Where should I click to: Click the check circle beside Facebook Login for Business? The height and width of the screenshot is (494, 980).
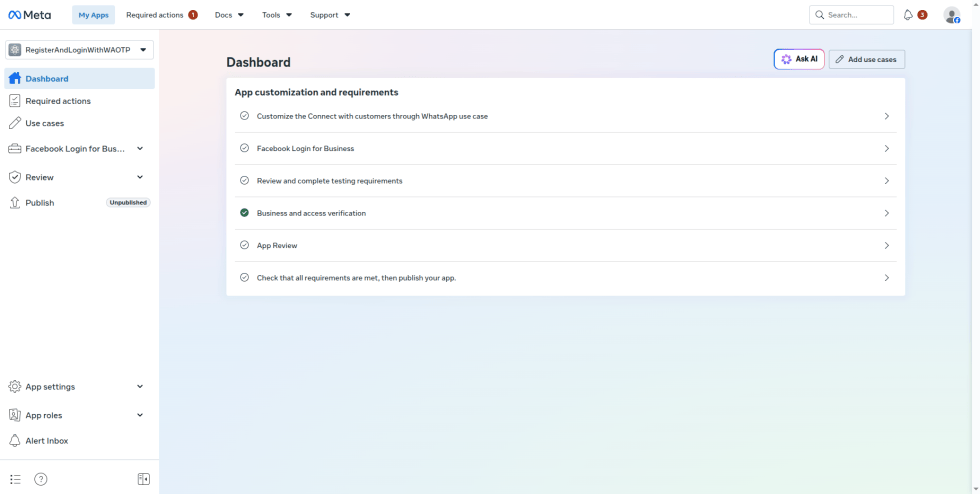pyautogui.click(x=244, y=148)
